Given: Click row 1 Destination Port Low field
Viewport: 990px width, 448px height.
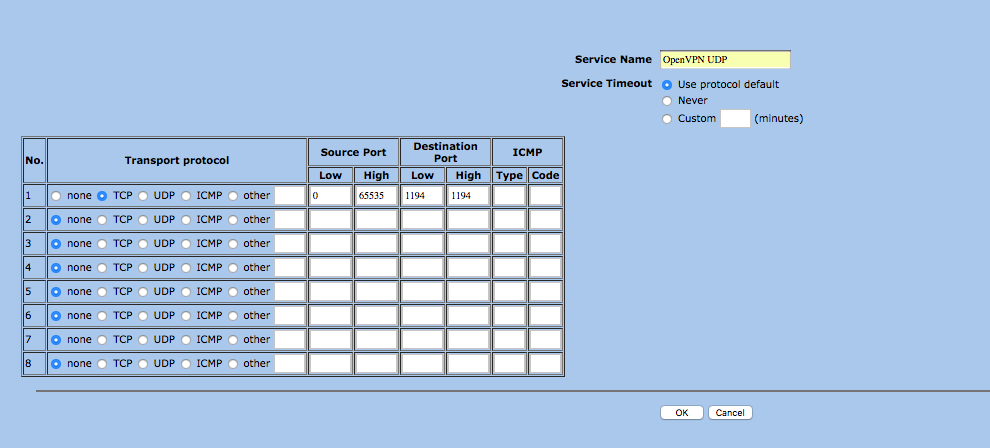Looking at the screenshot, I should (422, 196).
